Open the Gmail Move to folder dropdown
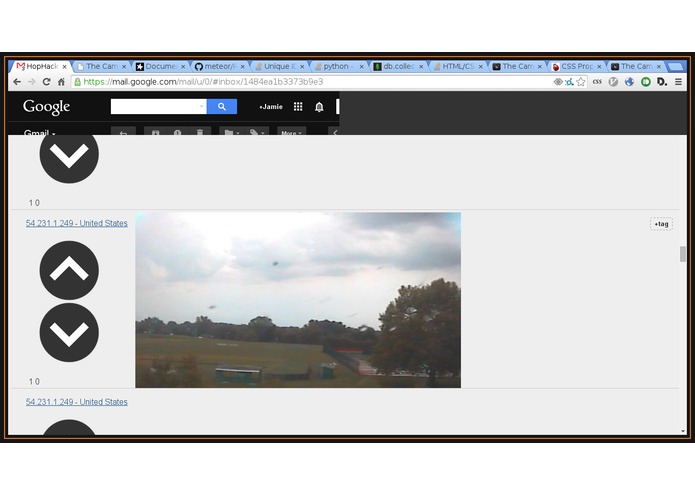Image resolution: width=695 pixels, height=494 pixels. pyautogui.click(x=231, y=132)
